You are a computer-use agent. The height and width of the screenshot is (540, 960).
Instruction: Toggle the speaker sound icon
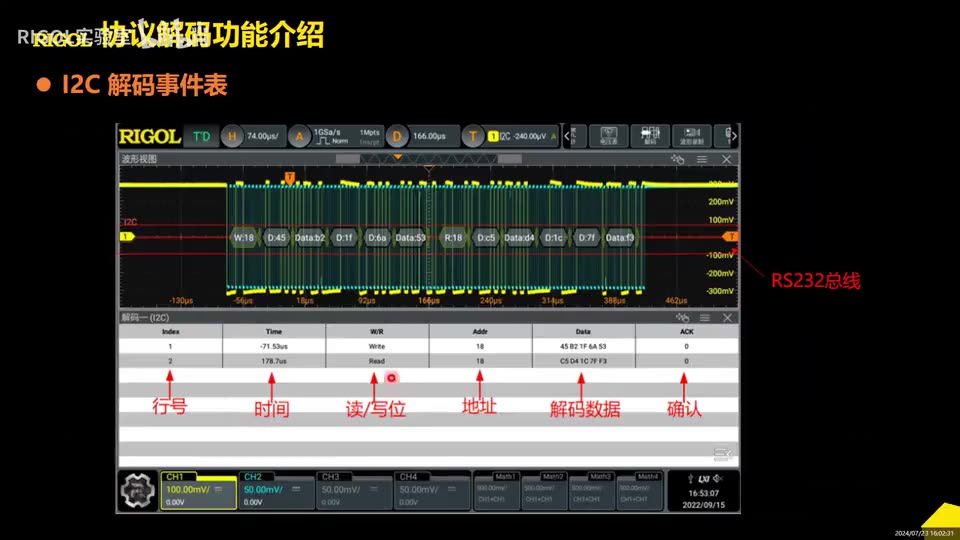click(x=718, y=478)
